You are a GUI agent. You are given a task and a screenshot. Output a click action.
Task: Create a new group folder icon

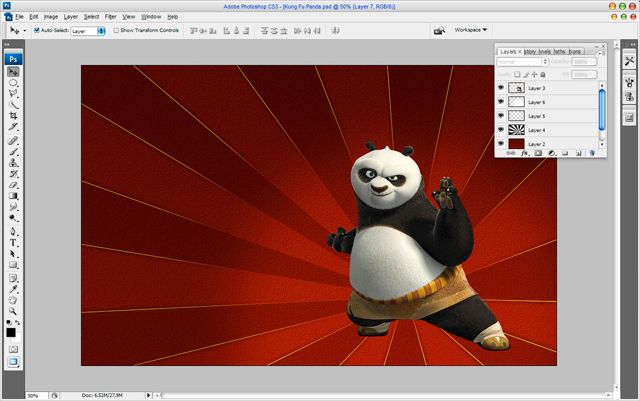pyautogui.click(x=565, y=153)
